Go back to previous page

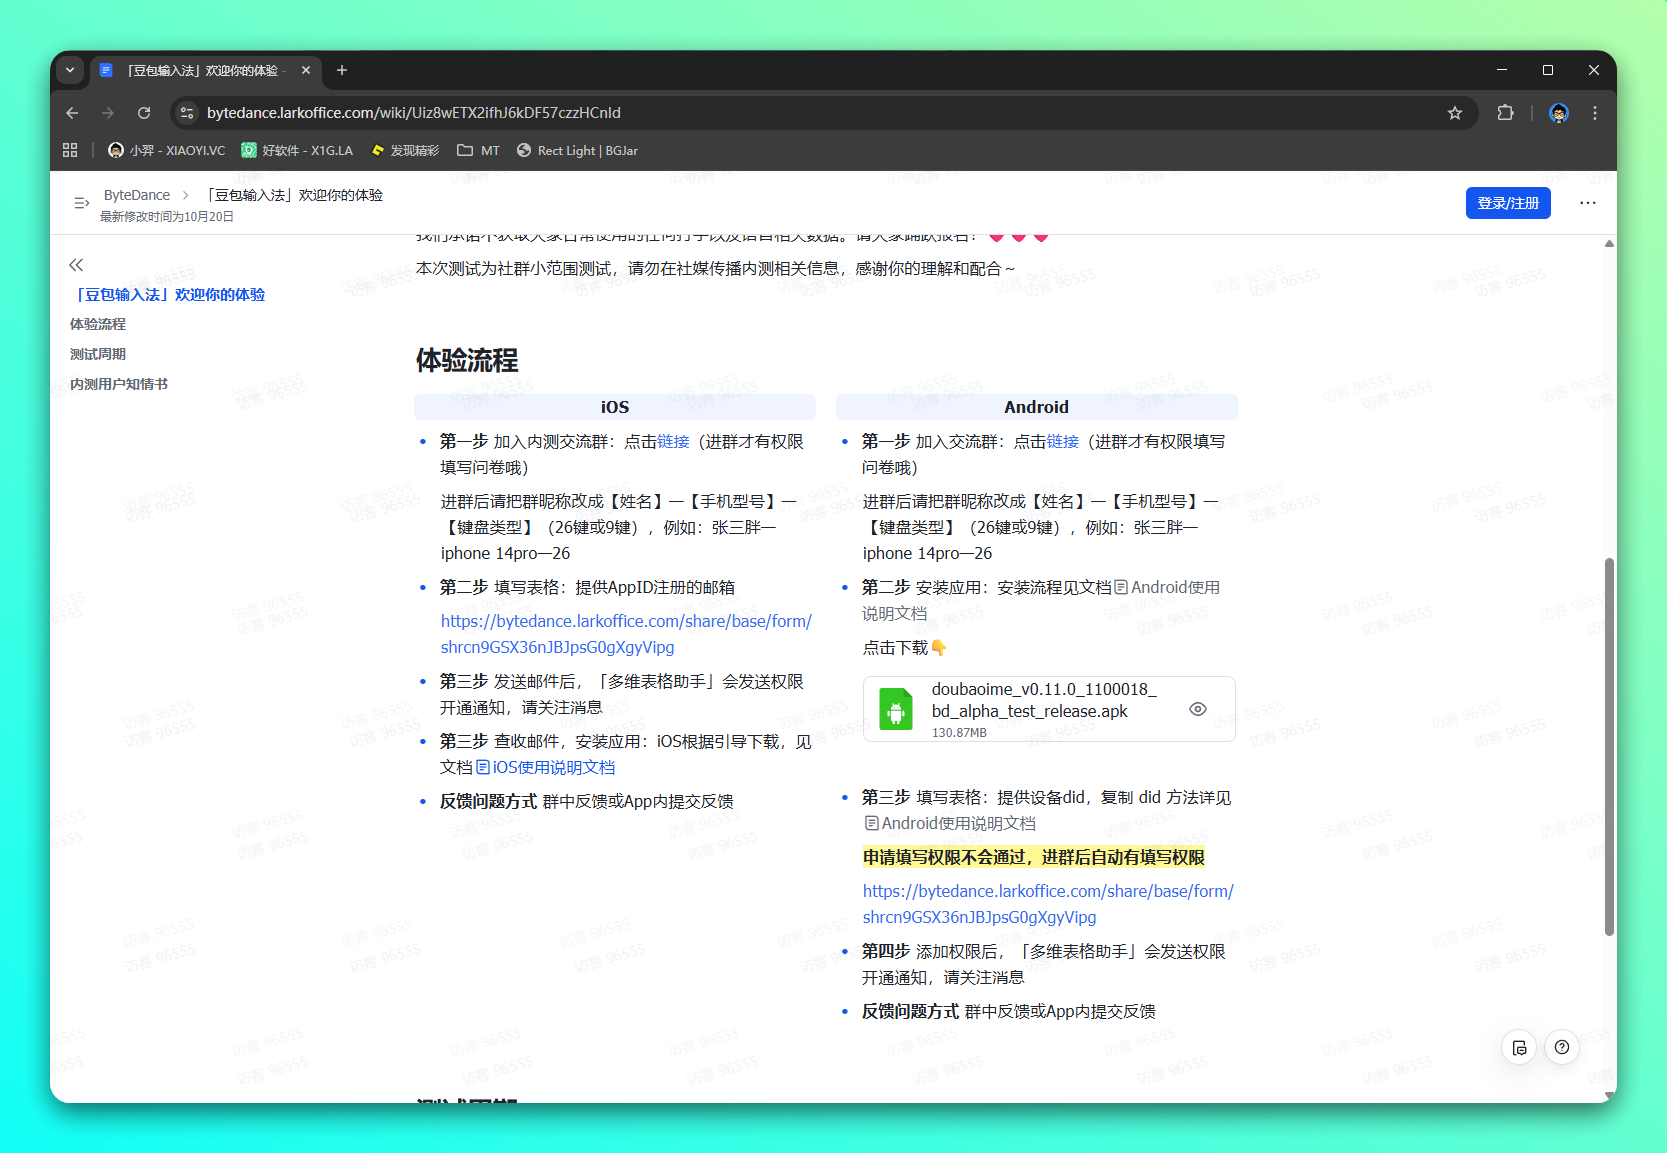(72, 113)
